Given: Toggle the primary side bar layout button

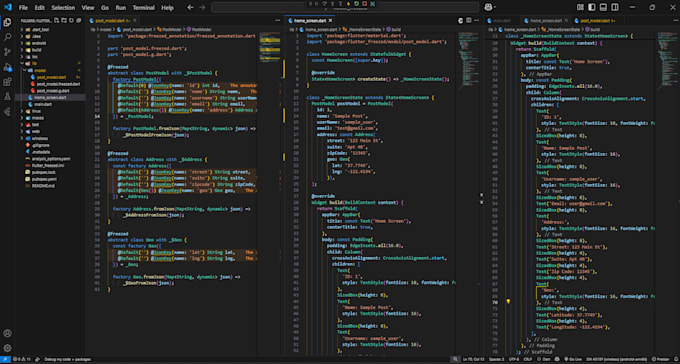Looking at the screenshot, I should tap(592, 7).
